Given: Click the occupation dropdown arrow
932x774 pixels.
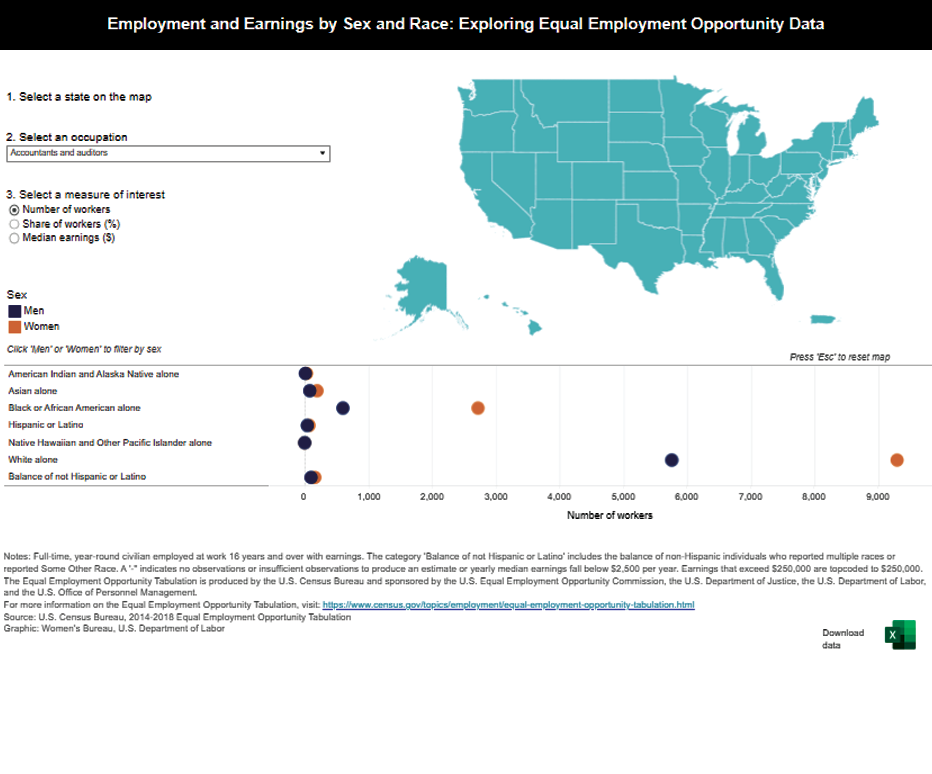Looking at the screenshot, I should click(x=322, y=153).
